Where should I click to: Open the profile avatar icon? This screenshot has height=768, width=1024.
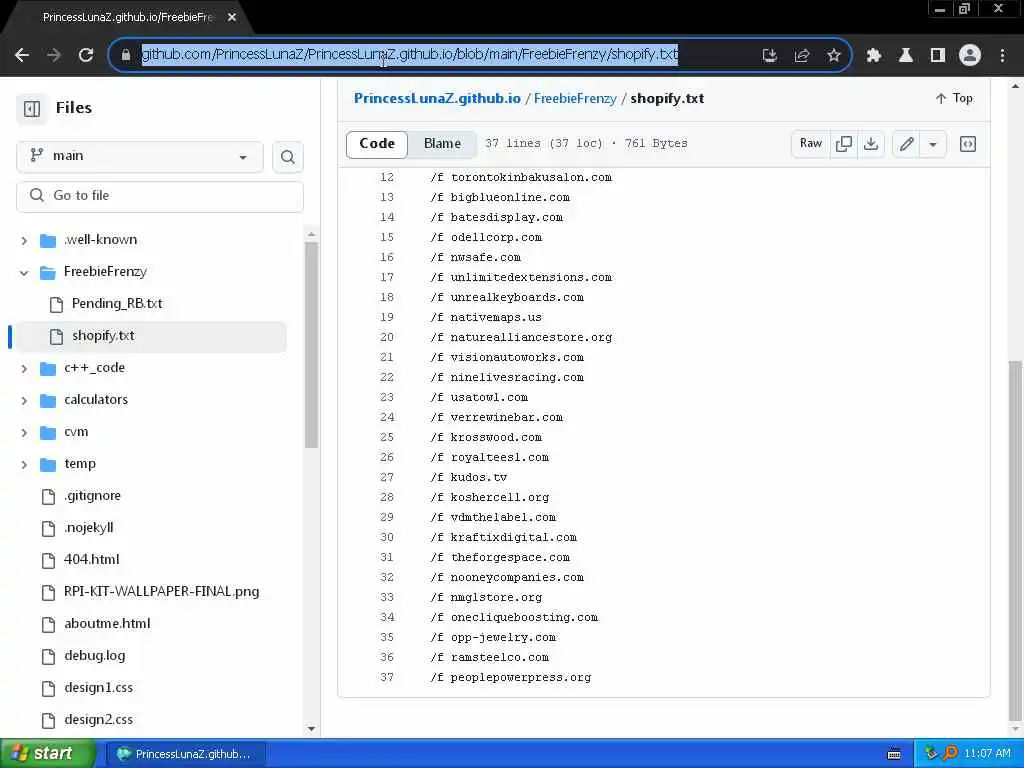[x=970, y=55]
